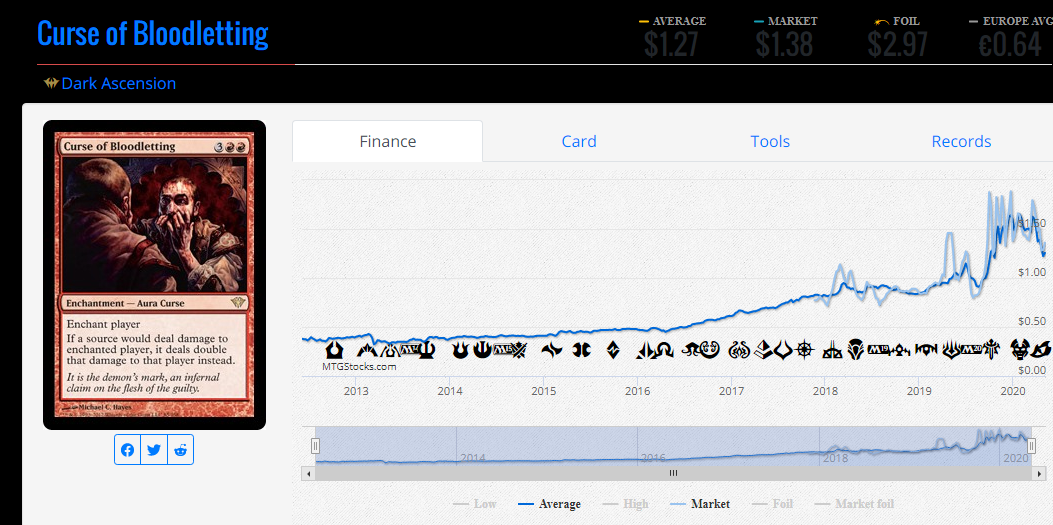1053x525 pixels.
Task: Click the Dark Ascension set icon
Action: [x=51, y=84]
